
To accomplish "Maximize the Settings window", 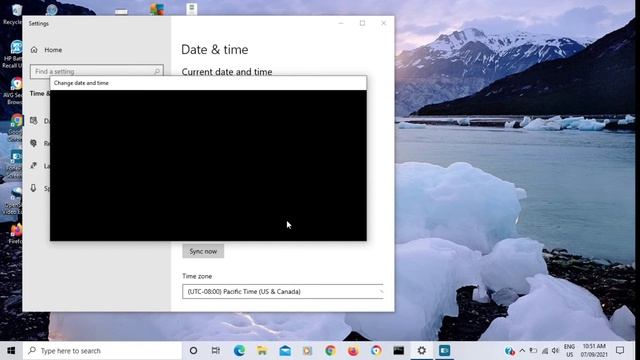I will [362, 23].
